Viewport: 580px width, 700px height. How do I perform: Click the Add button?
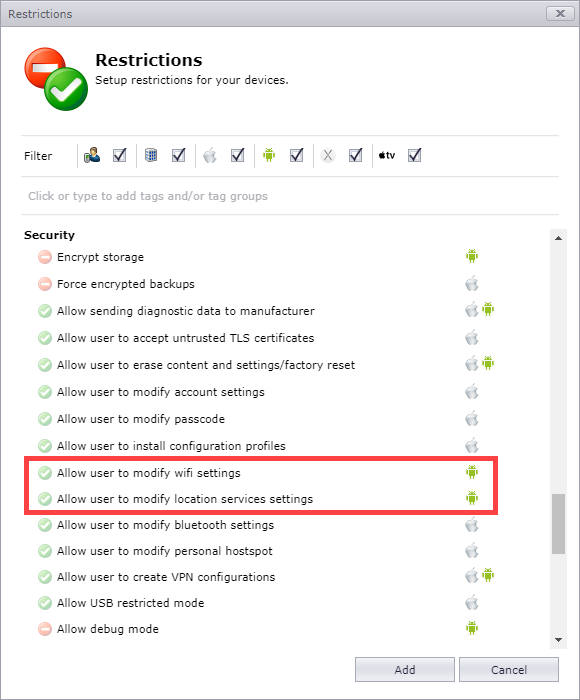point(405,670)
